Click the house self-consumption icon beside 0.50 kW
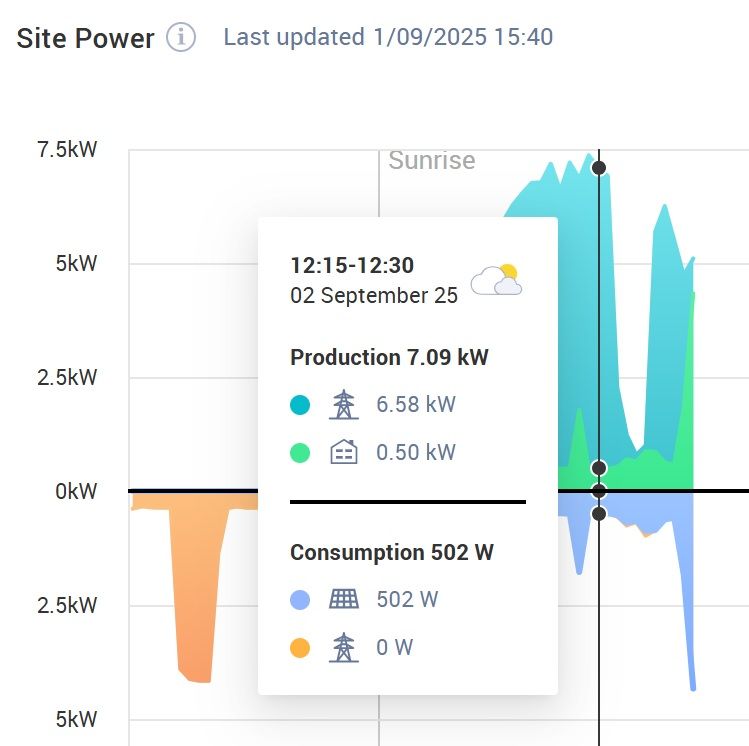The height and width of the screenshot is (746, 749). pos(343,452)
